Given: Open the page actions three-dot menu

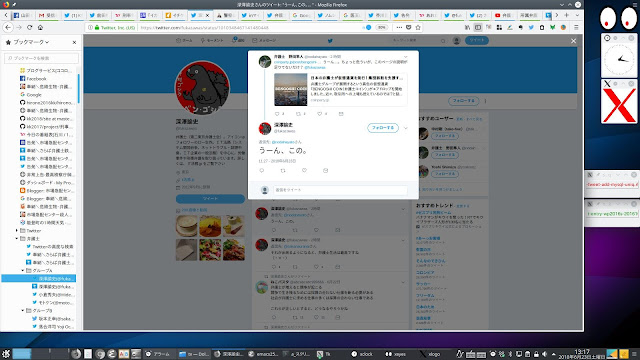Looking at the screenshot, I should coord(399,27).
